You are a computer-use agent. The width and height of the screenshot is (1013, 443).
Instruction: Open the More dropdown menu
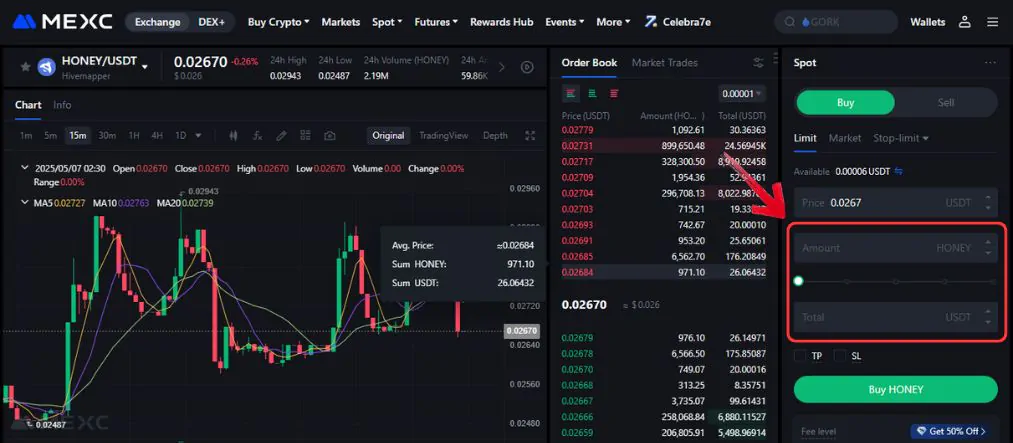613,22
